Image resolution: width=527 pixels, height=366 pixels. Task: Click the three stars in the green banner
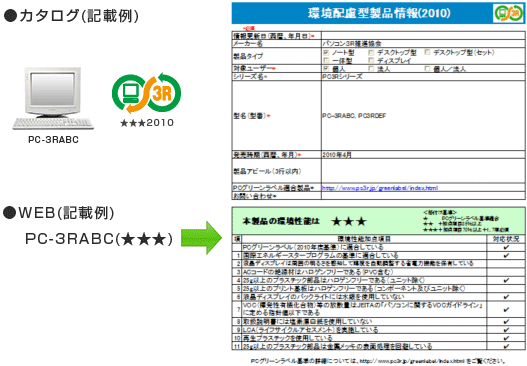(x=349, y=221)
